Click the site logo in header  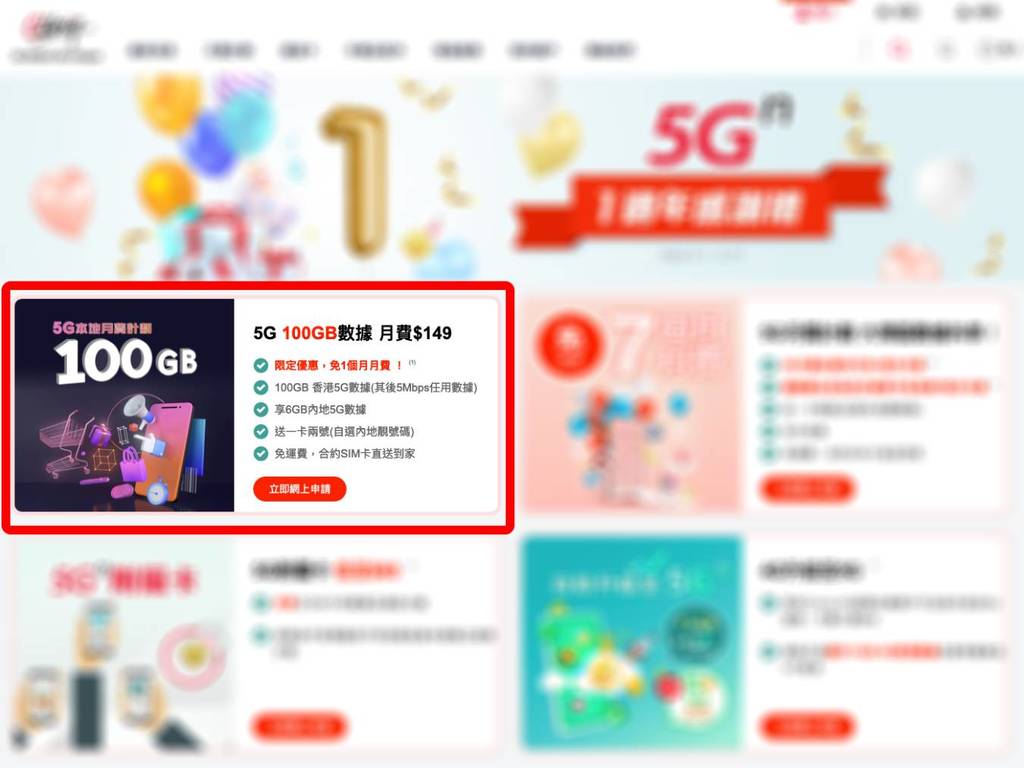(56, 39)
